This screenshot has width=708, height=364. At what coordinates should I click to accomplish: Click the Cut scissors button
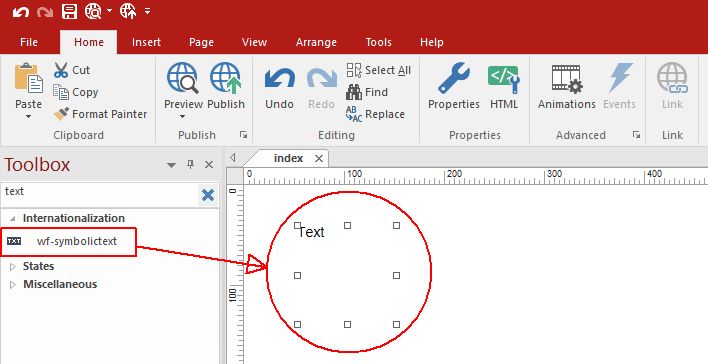coord(72,70)
